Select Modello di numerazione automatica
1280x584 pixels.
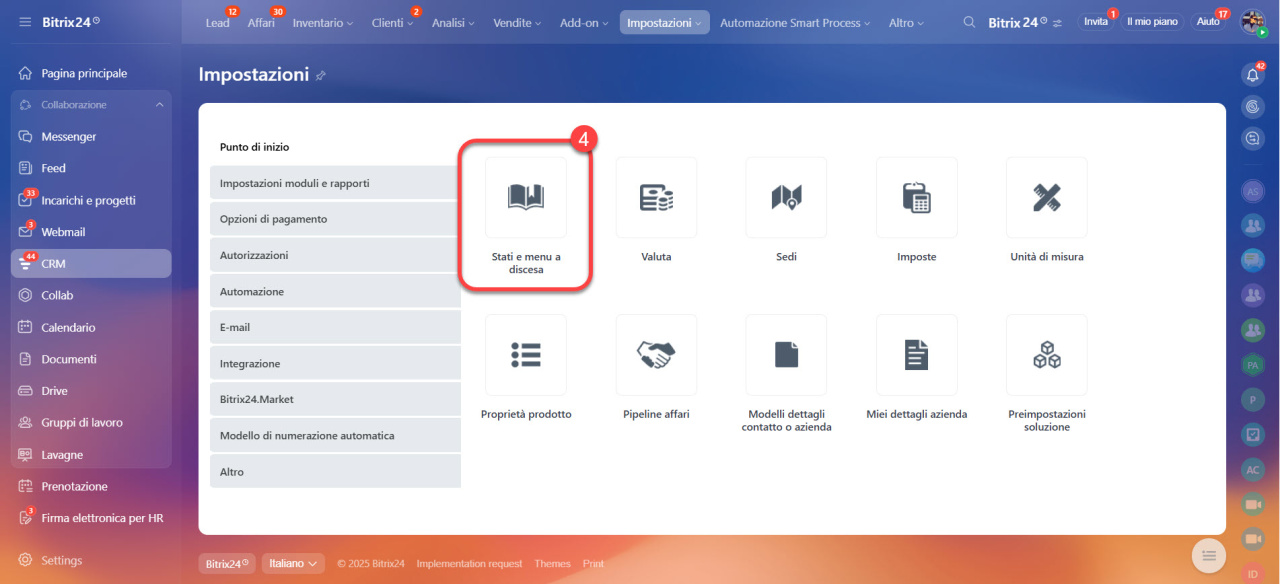point(335,435)
